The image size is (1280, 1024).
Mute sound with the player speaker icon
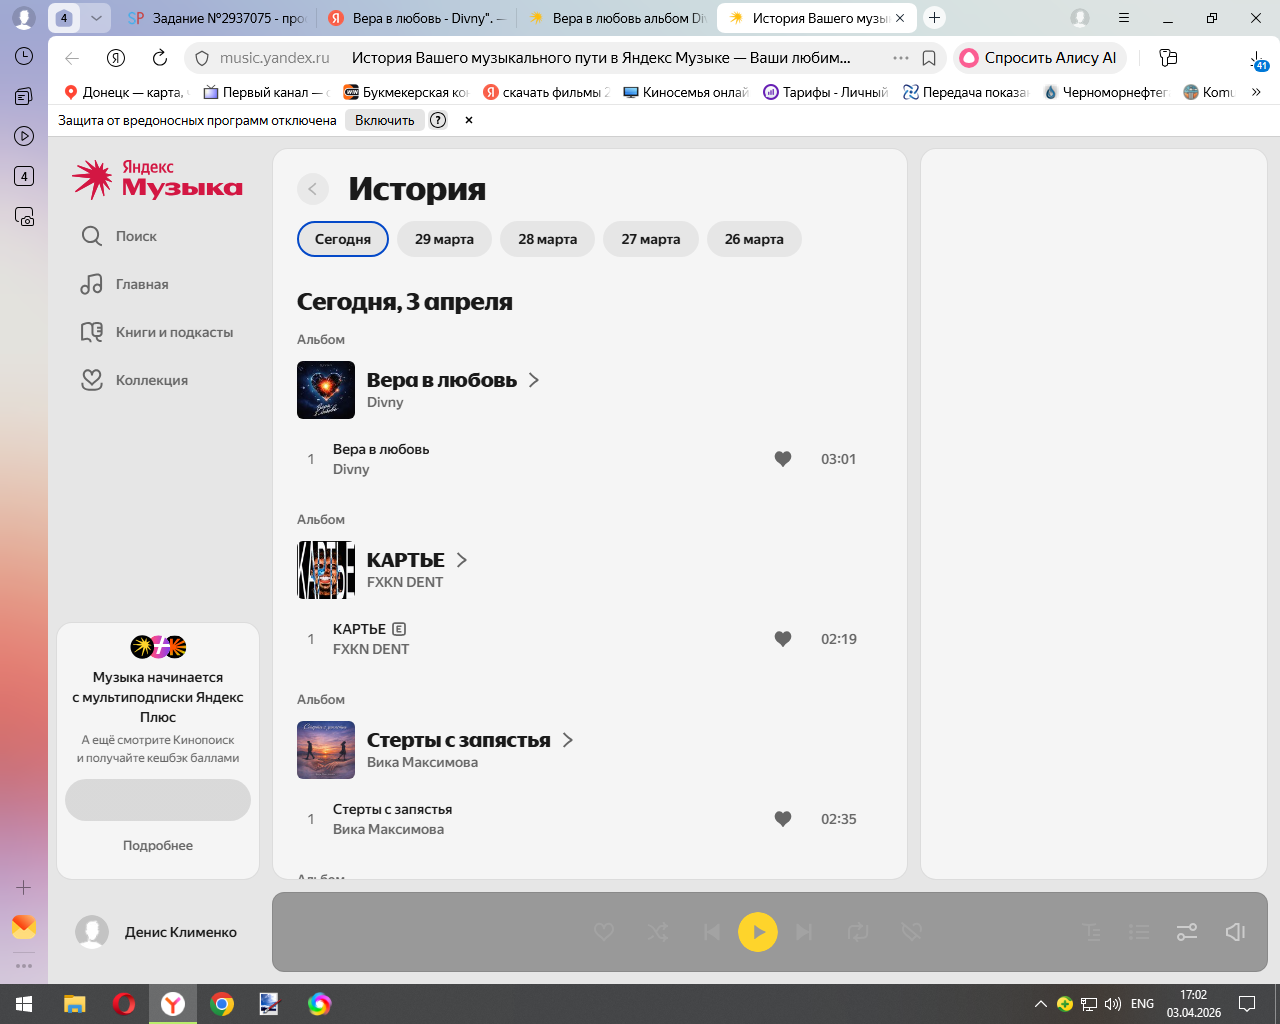pos(1236,932)
